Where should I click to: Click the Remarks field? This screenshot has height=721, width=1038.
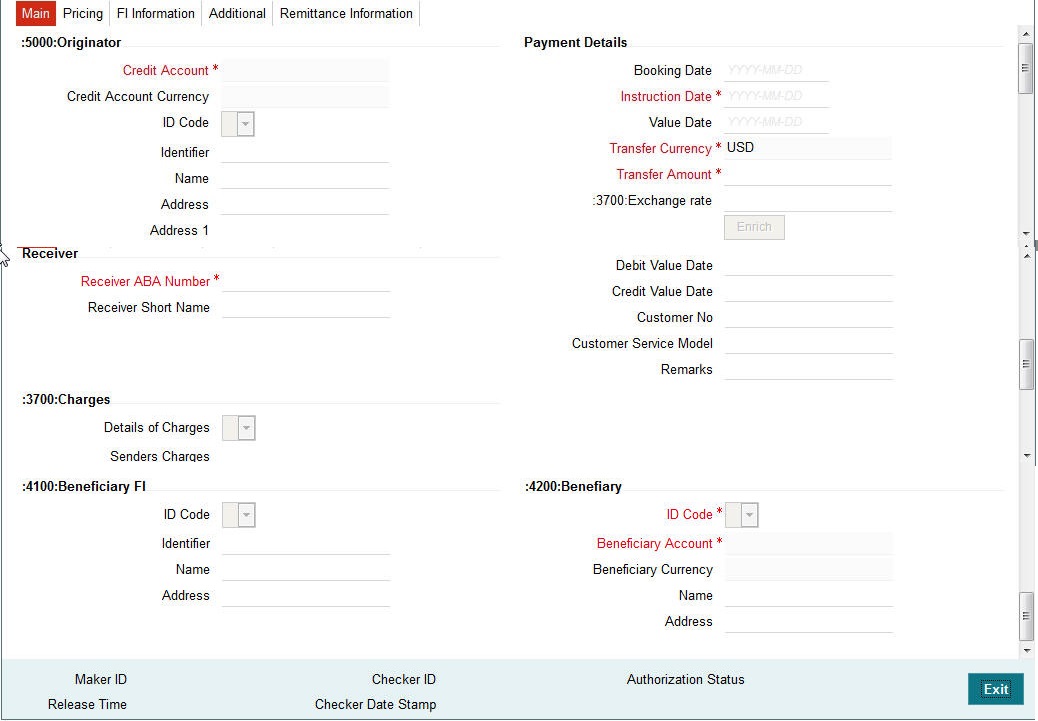[808, 369]
